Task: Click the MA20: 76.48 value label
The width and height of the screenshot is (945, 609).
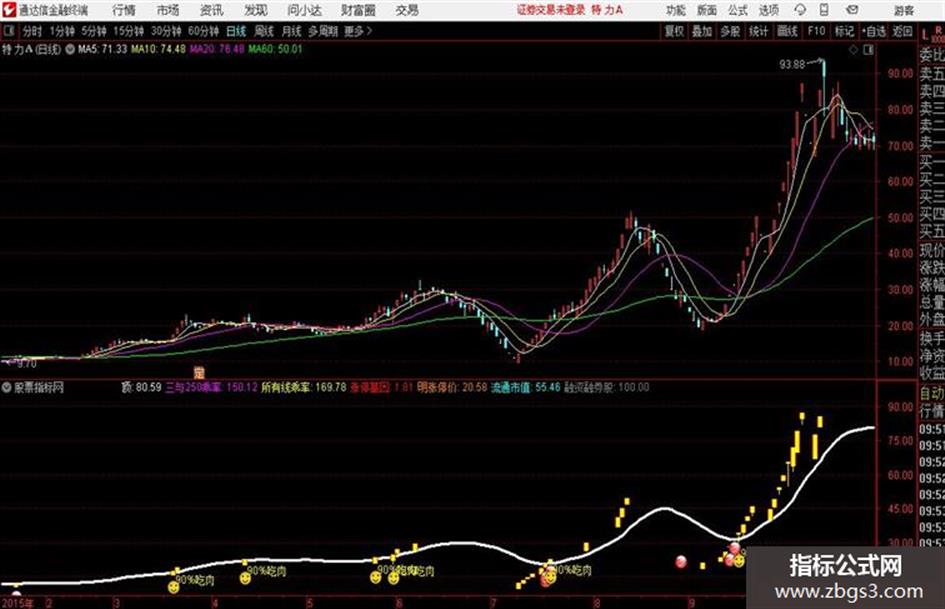Action: click(217, 49)
